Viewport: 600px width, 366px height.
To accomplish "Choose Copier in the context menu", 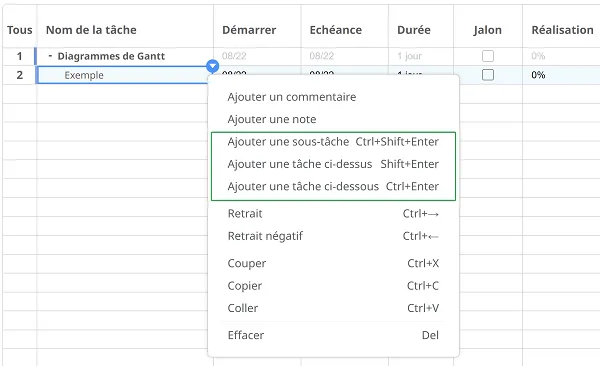I will pos(333,286).
